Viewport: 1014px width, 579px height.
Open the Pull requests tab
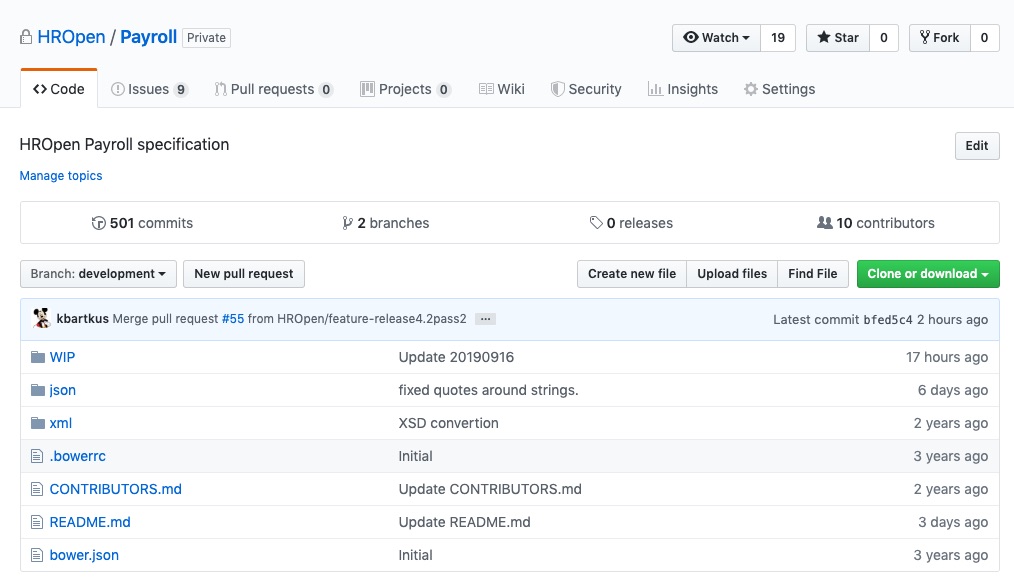[x=274, y=89]
